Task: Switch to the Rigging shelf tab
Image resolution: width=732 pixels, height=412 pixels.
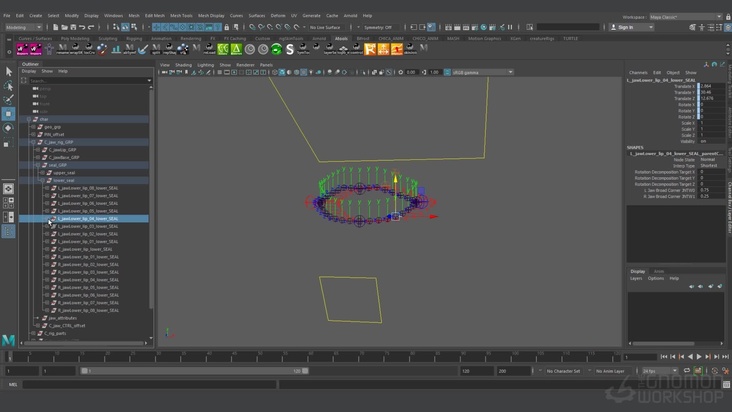Action: (134, 38)
